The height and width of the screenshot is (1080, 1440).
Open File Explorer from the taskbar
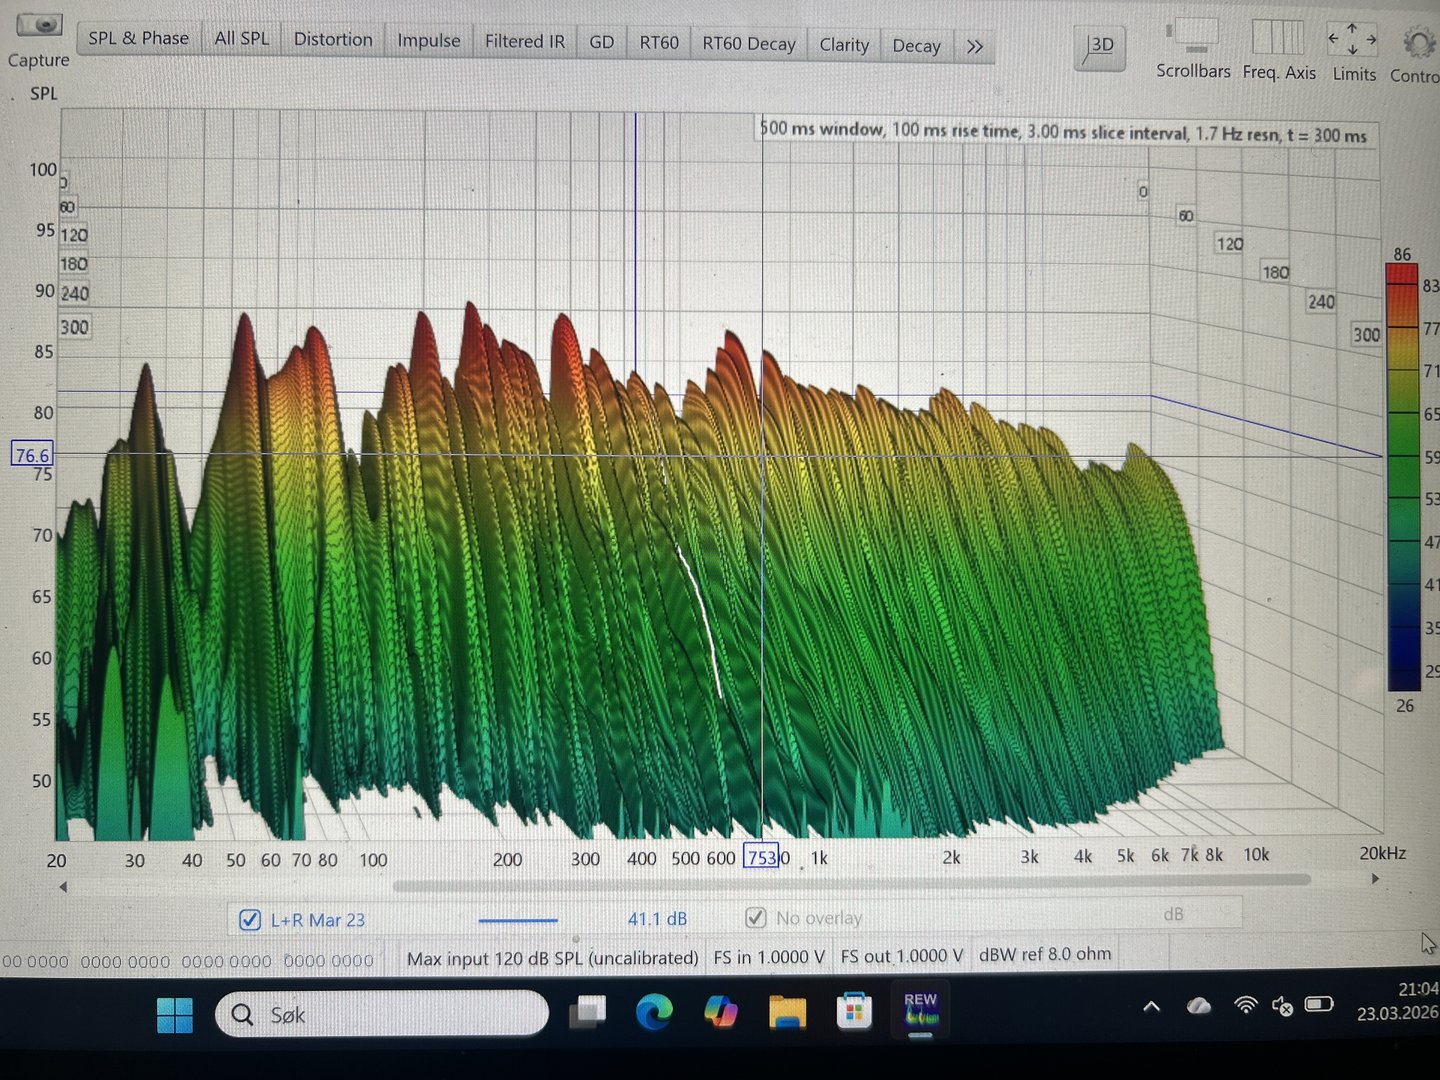click(787, 1013)
